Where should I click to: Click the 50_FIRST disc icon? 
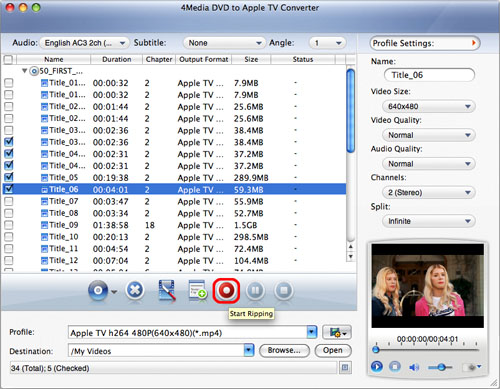pyautogui.click(x=34, y=71)
